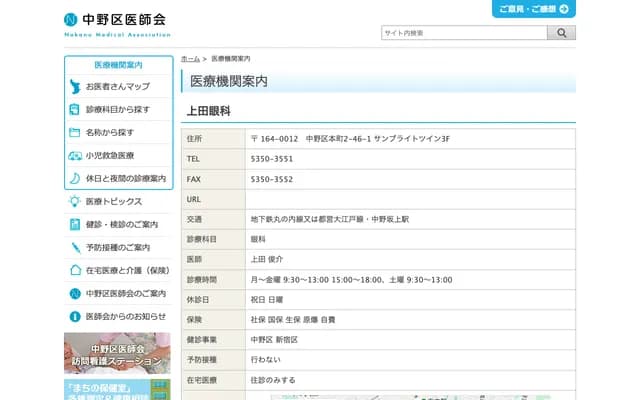Click the 休日と夜間の診療案内 moon icon

coord(75,178)
